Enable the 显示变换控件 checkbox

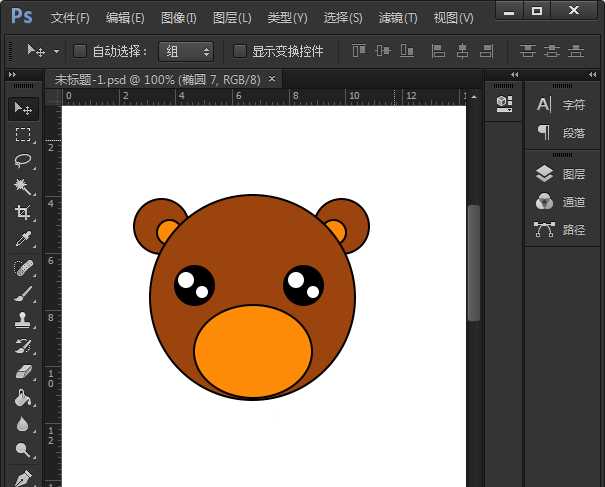(240, 51)
